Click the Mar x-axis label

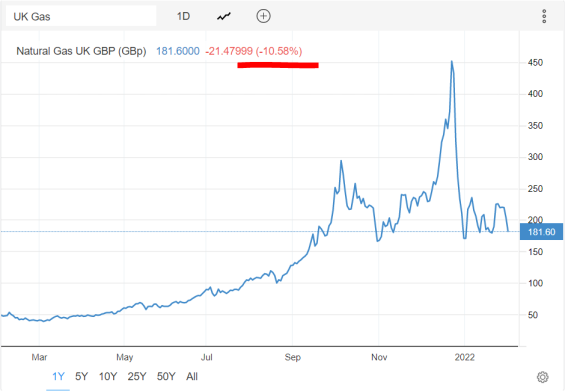tap(39, 357)
